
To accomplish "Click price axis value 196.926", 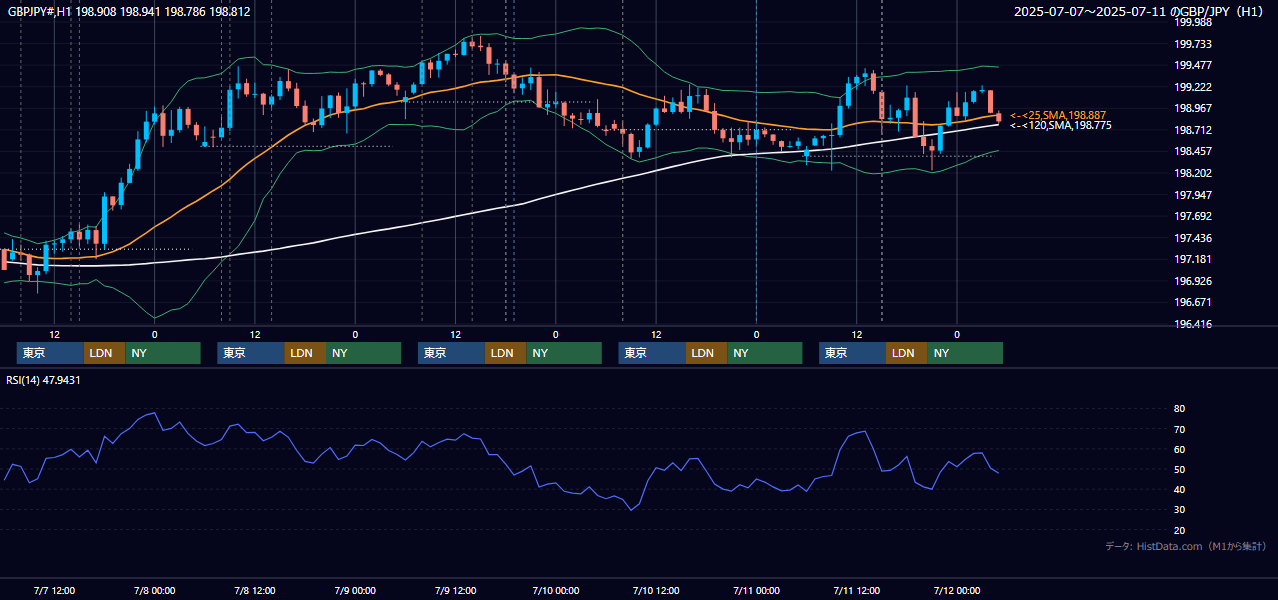I will point(1193,281).
